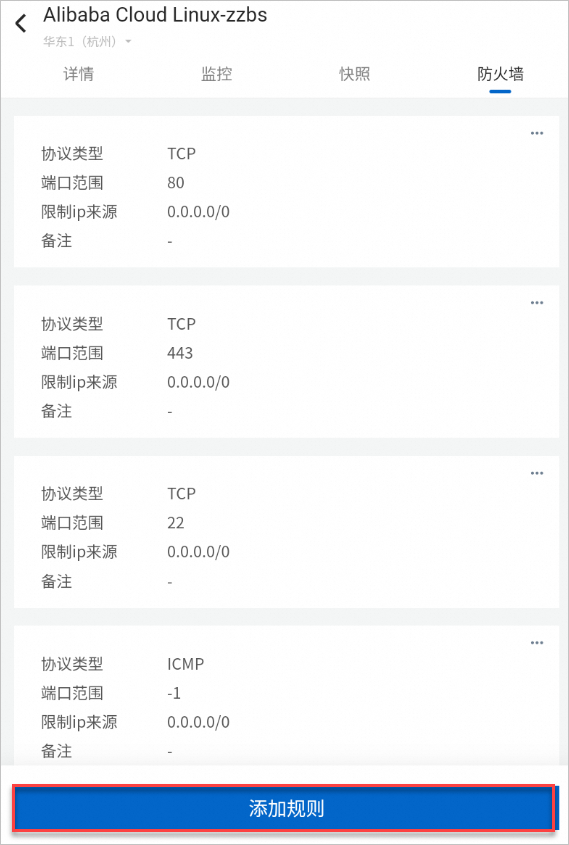Click the 添加规则 button
Image resolution: width=569 pixels, height=845 pixels.
tap(284, 808)
